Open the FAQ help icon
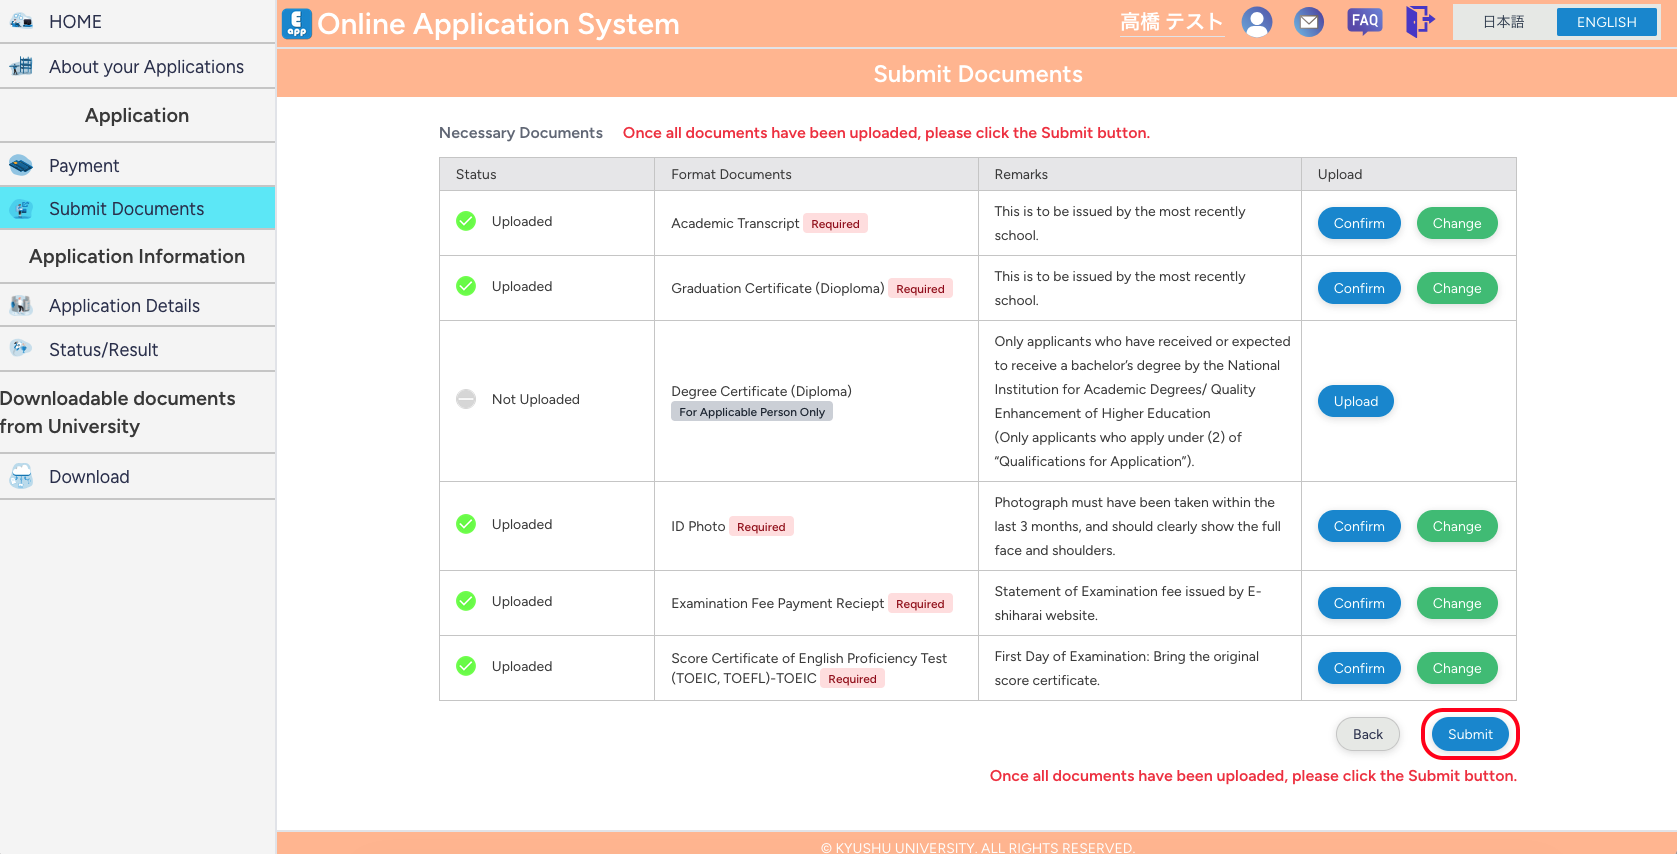 tap(1364, 21)
